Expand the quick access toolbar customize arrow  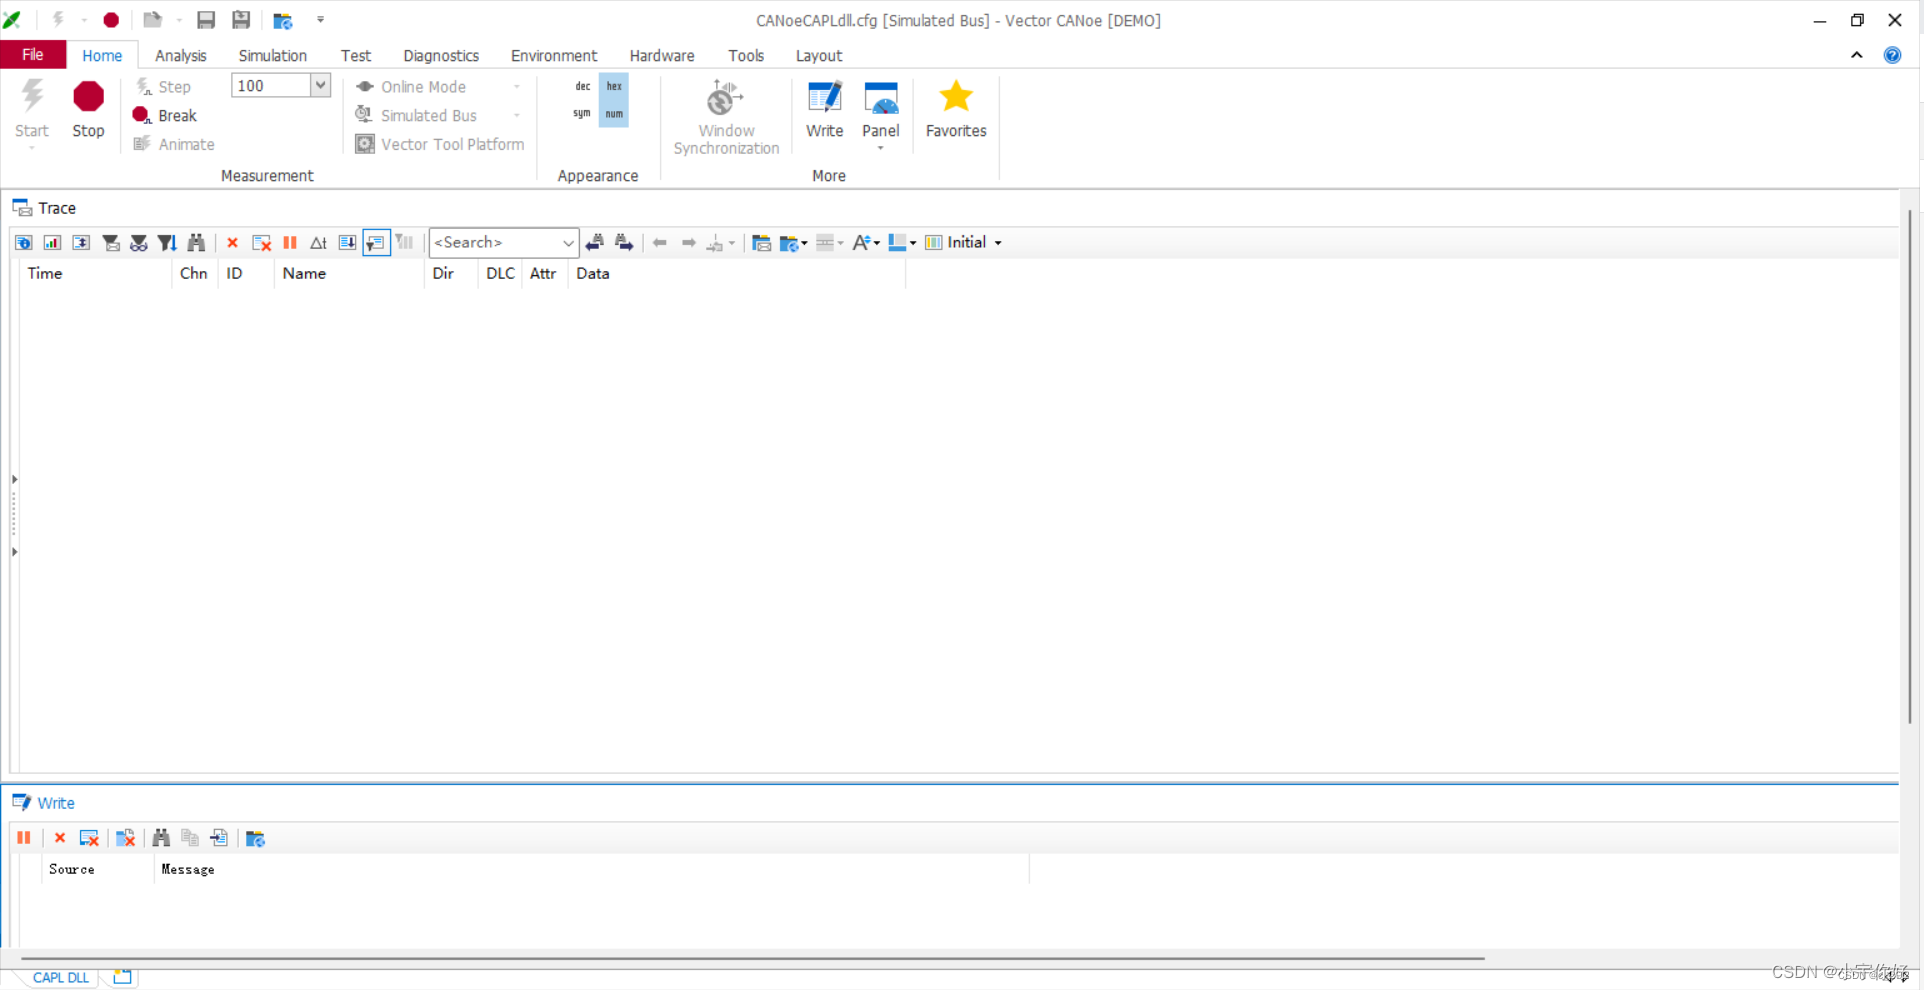pos(320,20)
